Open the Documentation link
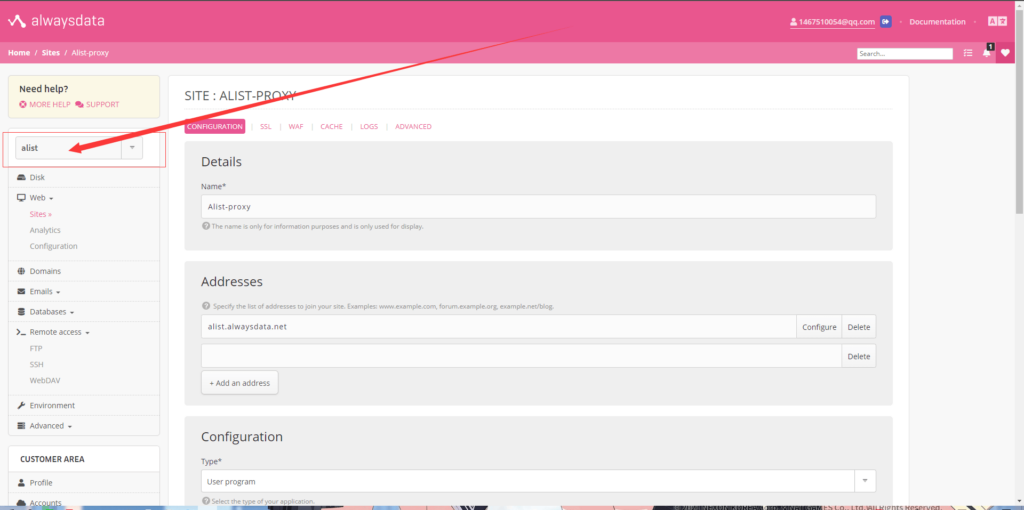1024x510 pixels. click(x=937, y=22)
